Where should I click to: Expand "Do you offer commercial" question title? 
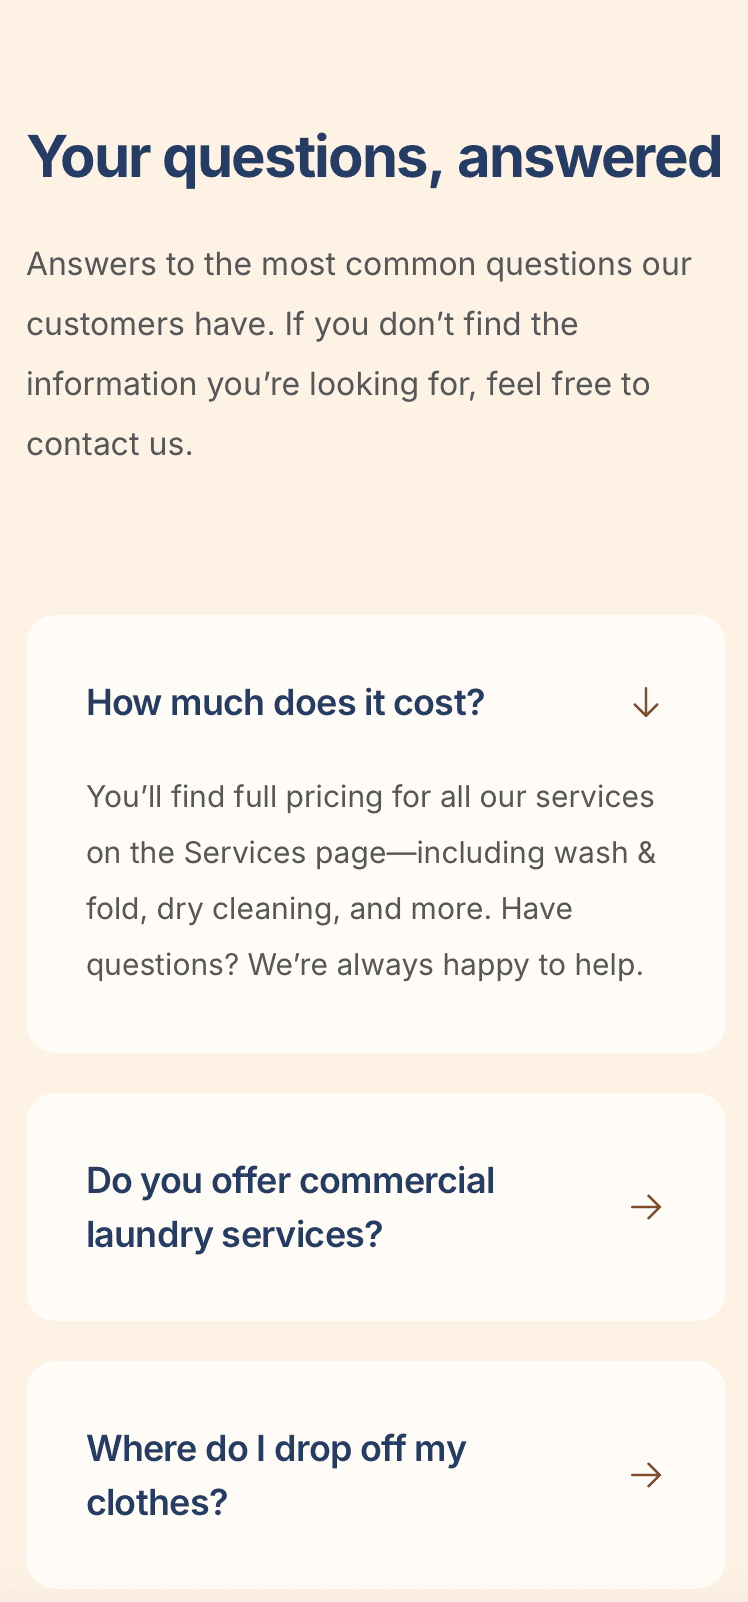point(291,1181)
